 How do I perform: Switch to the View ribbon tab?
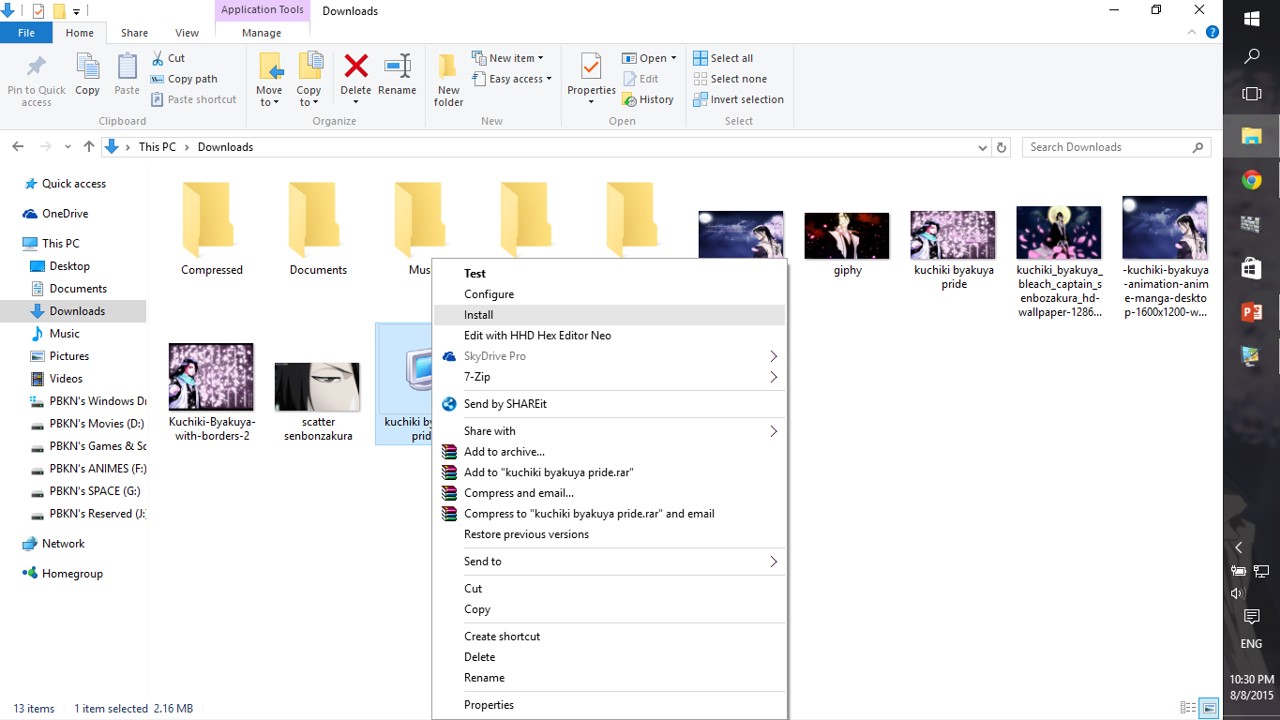(x=187, y=33)
